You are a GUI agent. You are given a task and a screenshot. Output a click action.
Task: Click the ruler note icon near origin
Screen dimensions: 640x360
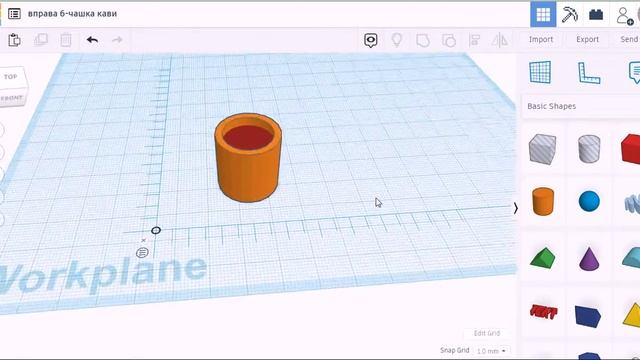pyautogui.click(x=142, y=253)
